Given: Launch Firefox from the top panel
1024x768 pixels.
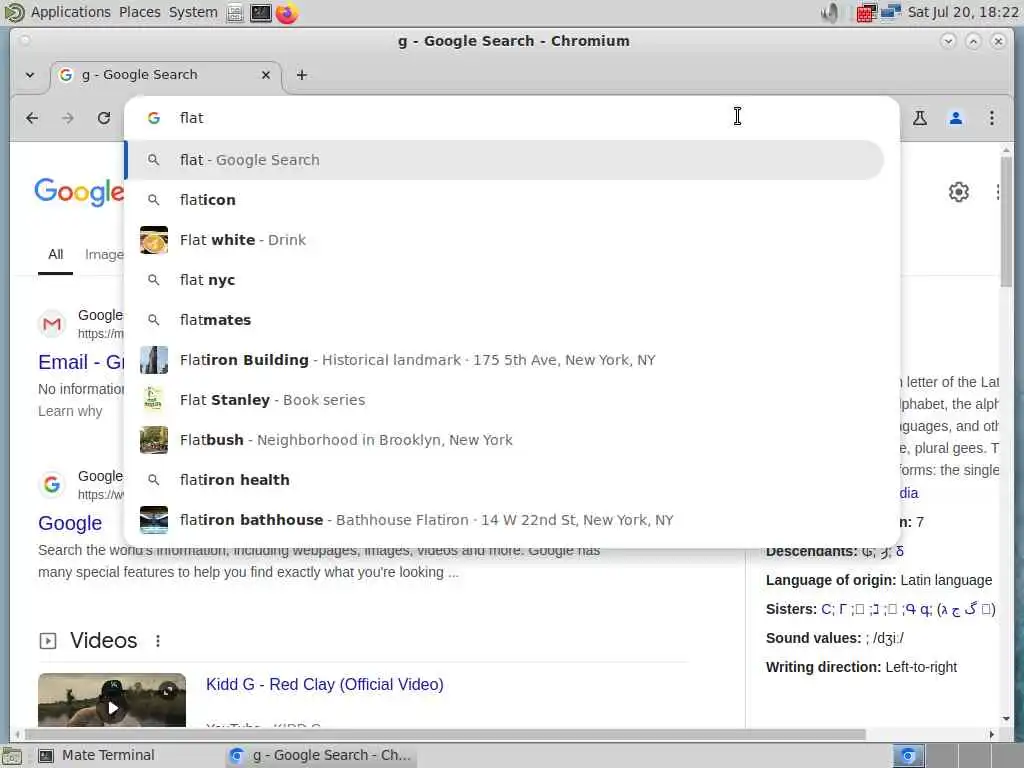Looking at the screenshot, I should (x=287, y=12).
